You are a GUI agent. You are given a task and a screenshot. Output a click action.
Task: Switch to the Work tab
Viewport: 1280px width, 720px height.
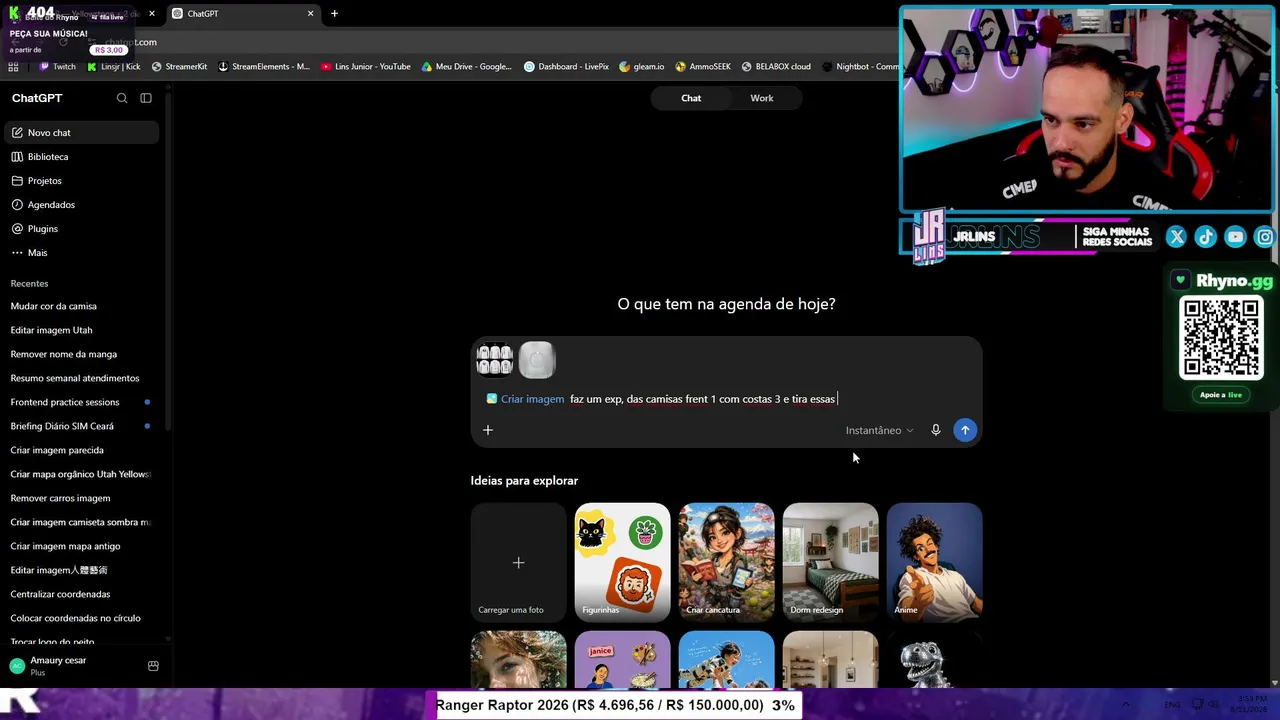[762, 98]
